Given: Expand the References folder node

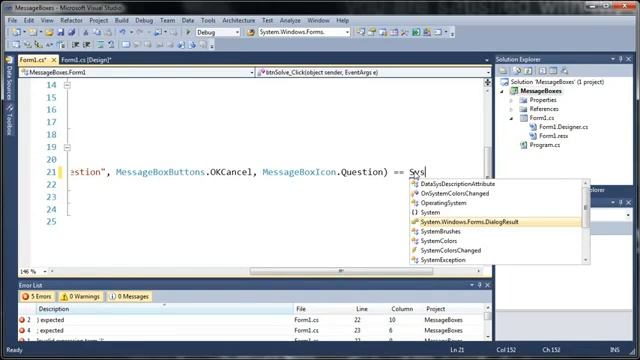Looking at the screenshot, I should tap(511, 109).
